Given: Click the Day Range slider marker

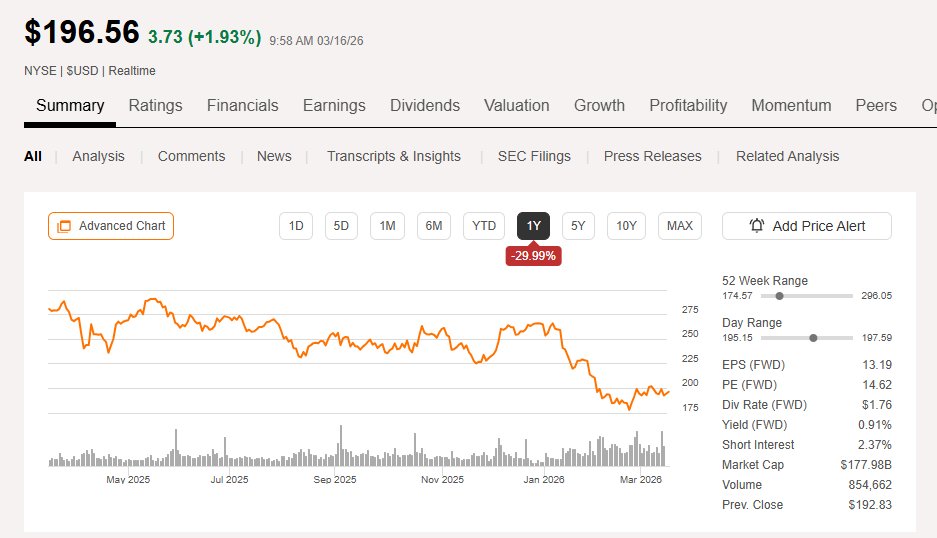Looking at the screenshot, I should [x=813, y=338].
